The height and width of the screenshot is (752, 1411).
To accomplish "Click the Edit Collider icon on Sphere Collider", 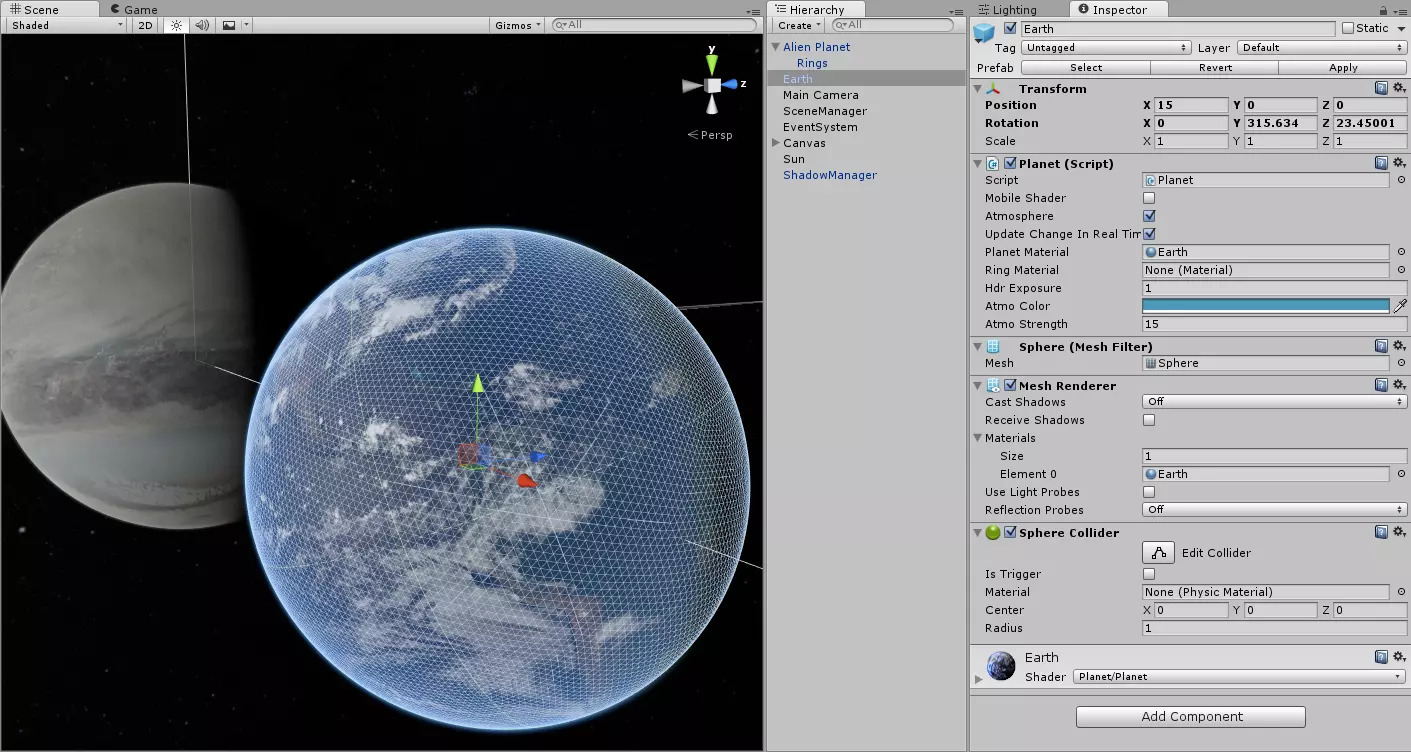I will (1158, 552).
